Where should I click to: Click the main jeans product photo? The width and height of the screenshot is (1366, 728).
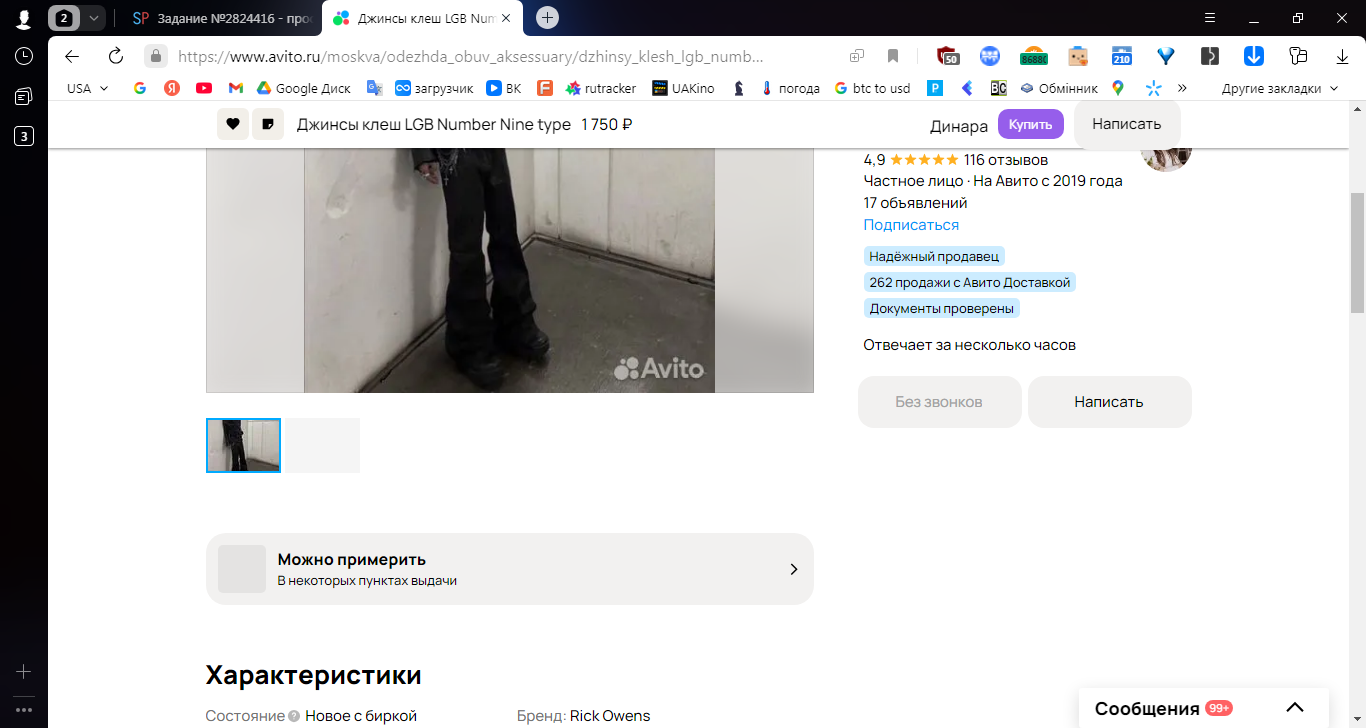(510, 270)
